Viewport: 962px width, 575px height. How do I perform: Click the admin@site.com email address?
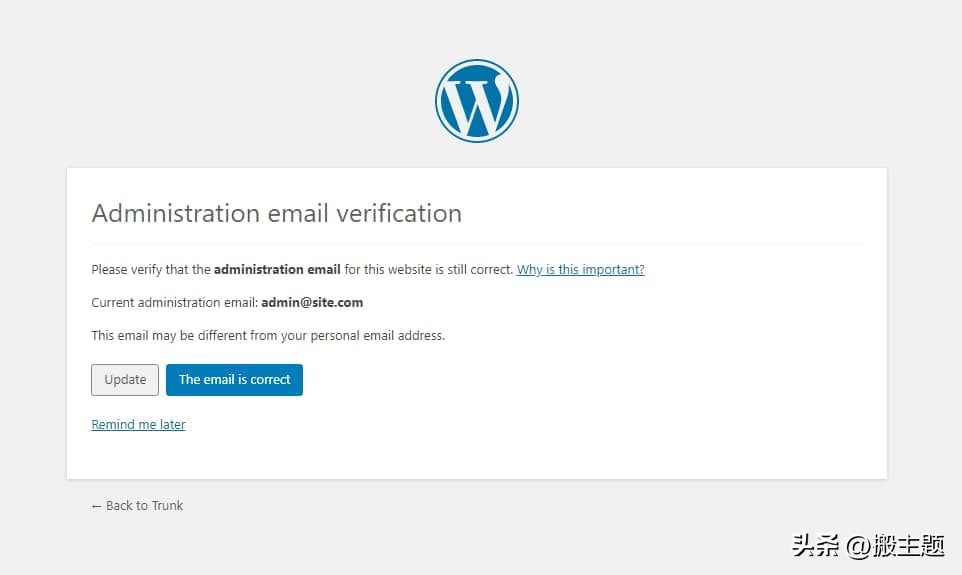coord(312,302)
